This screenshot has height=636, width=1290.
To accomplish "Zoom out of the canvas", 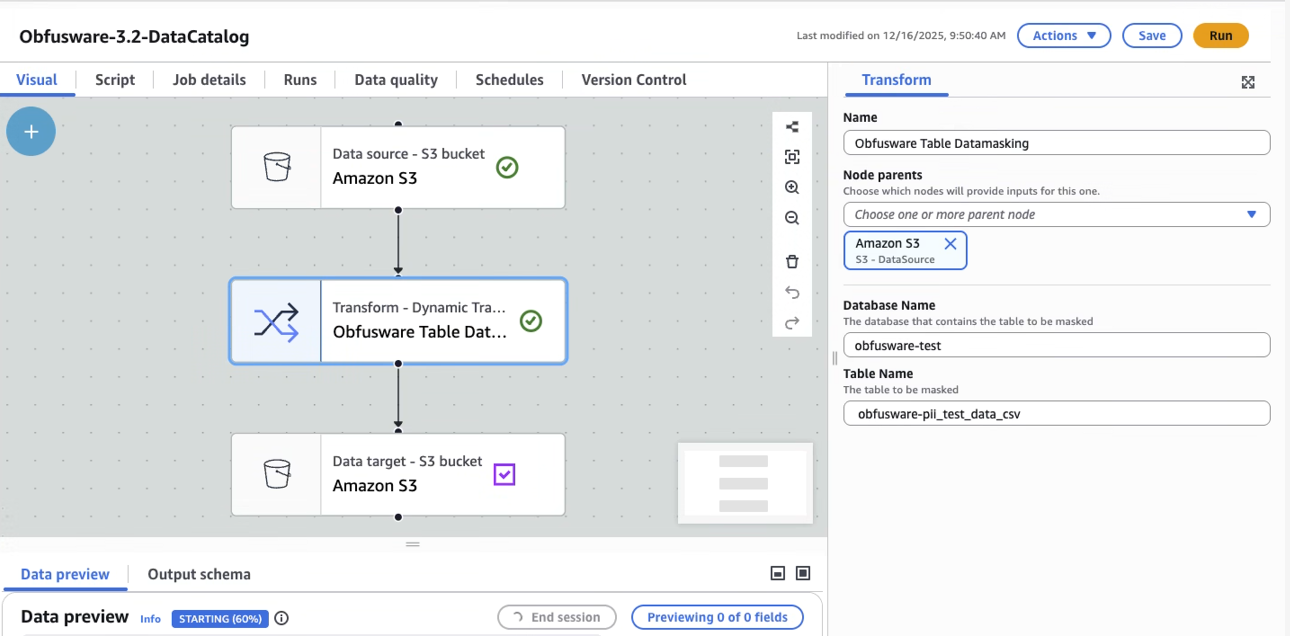I will coord(792,218).
